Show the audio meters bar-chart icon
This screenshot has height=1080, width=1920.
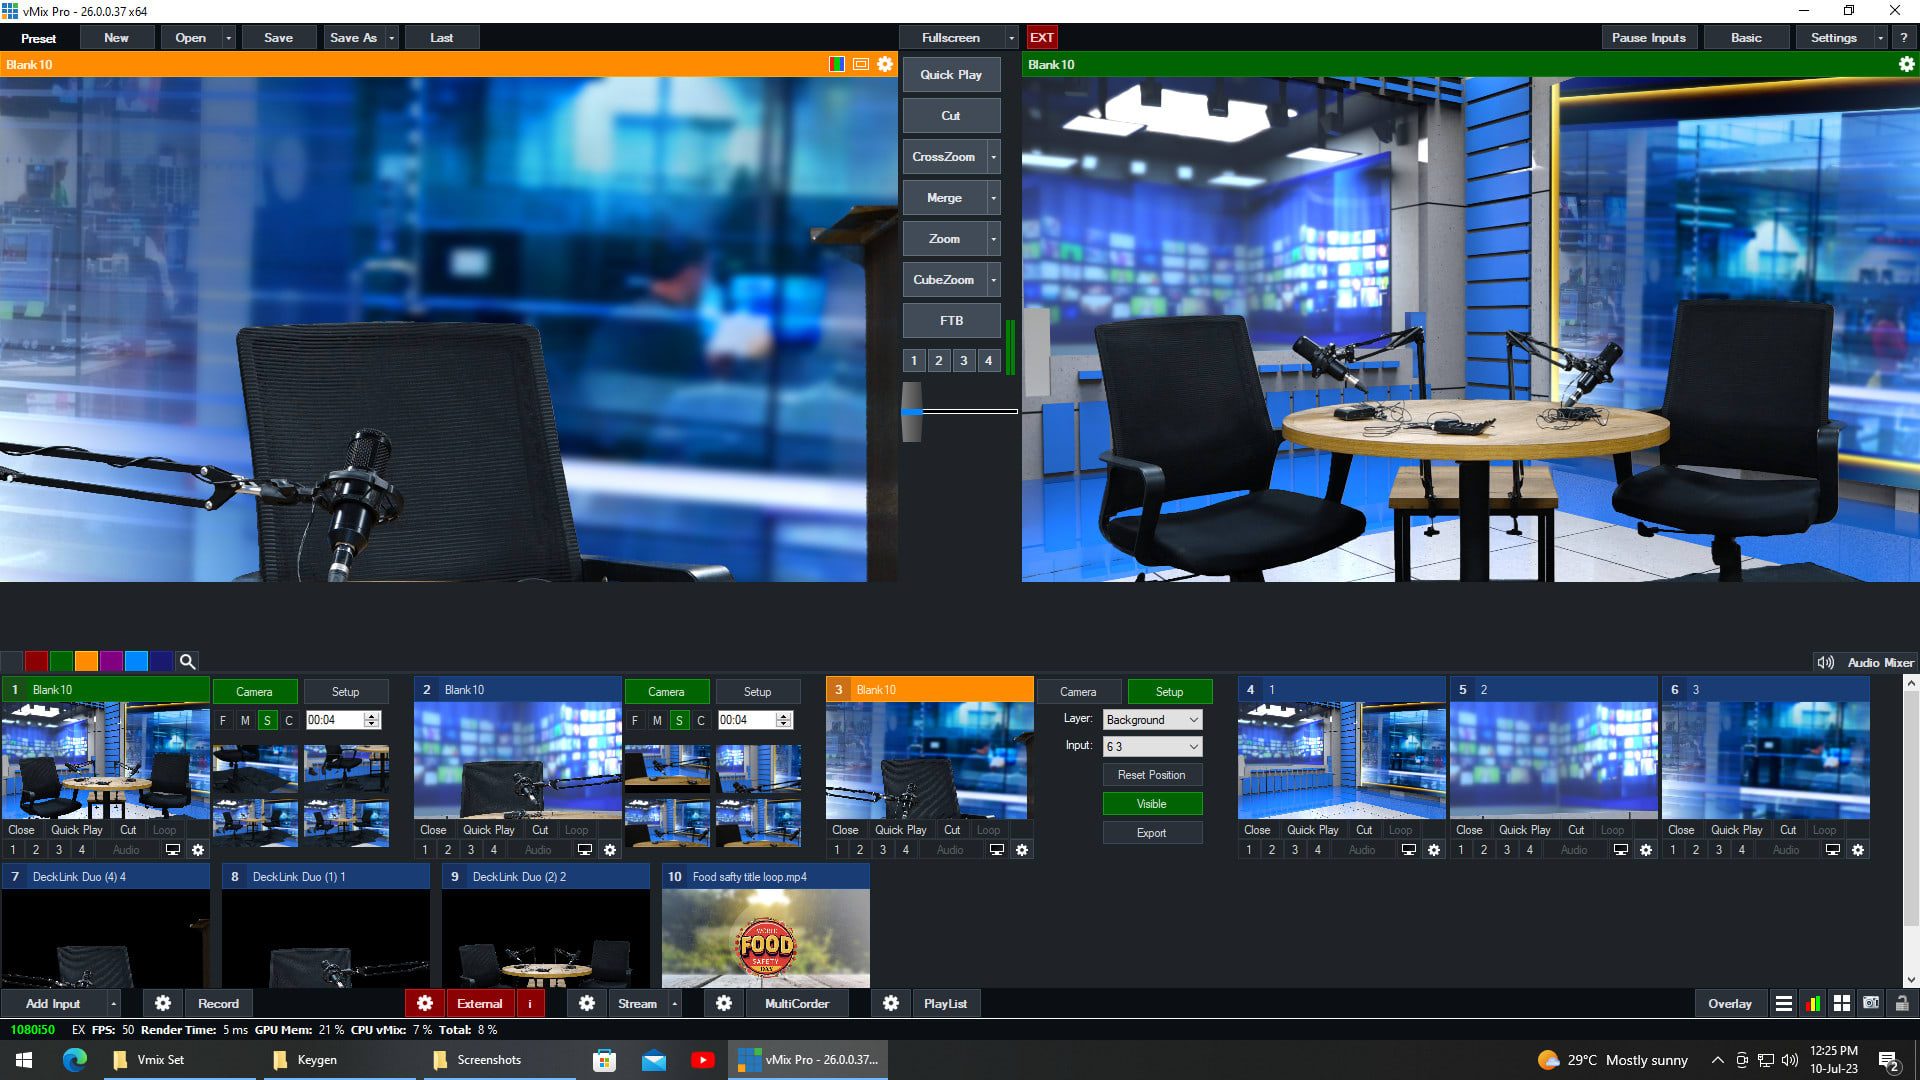[1812, 1003]
